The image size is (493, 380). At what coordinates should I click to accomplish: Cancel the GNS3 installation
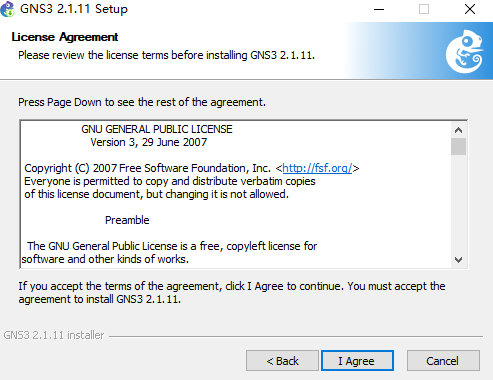(443, 361)
